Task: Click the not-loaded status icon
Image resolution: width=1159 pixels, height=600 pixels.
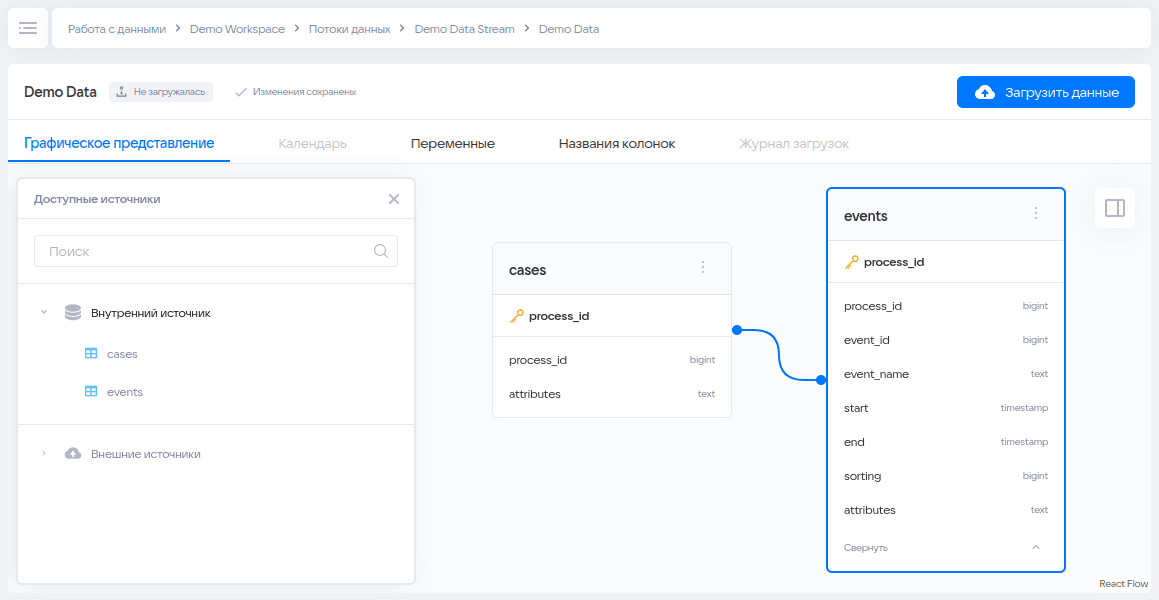Action: point(123,92)
